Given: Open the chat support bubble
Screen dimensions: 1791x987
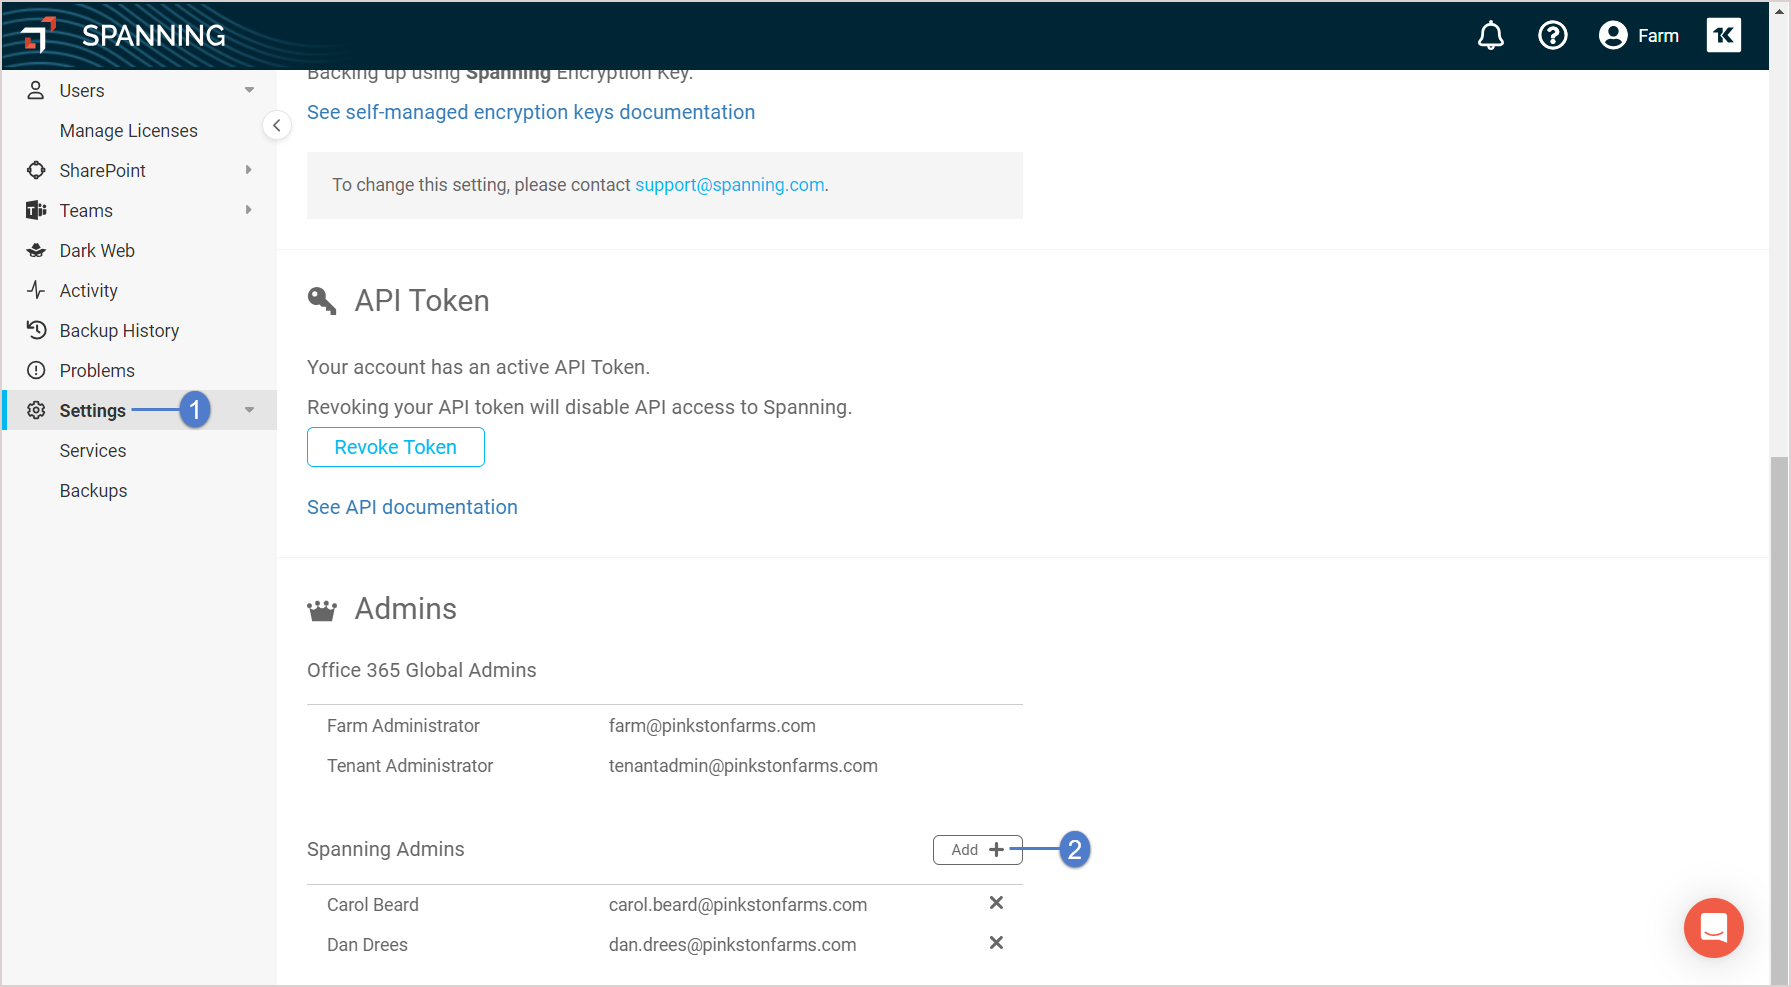Looking at the screenshot, I should [1713, 927].
